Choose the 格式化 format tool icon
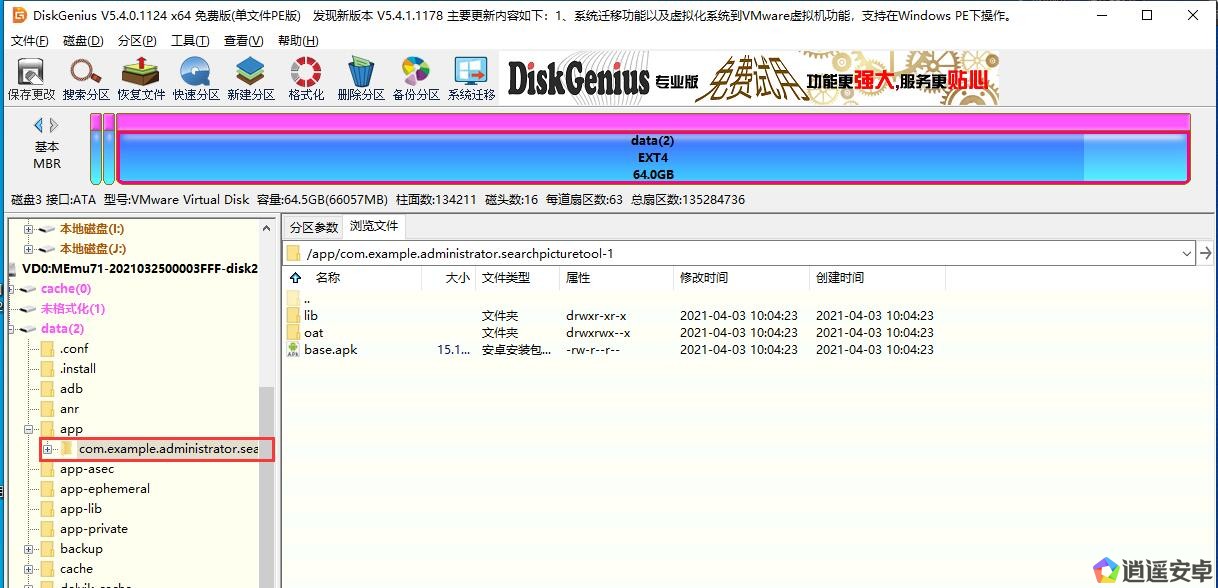The image size is (1218, 588). [x=306, y=79]
